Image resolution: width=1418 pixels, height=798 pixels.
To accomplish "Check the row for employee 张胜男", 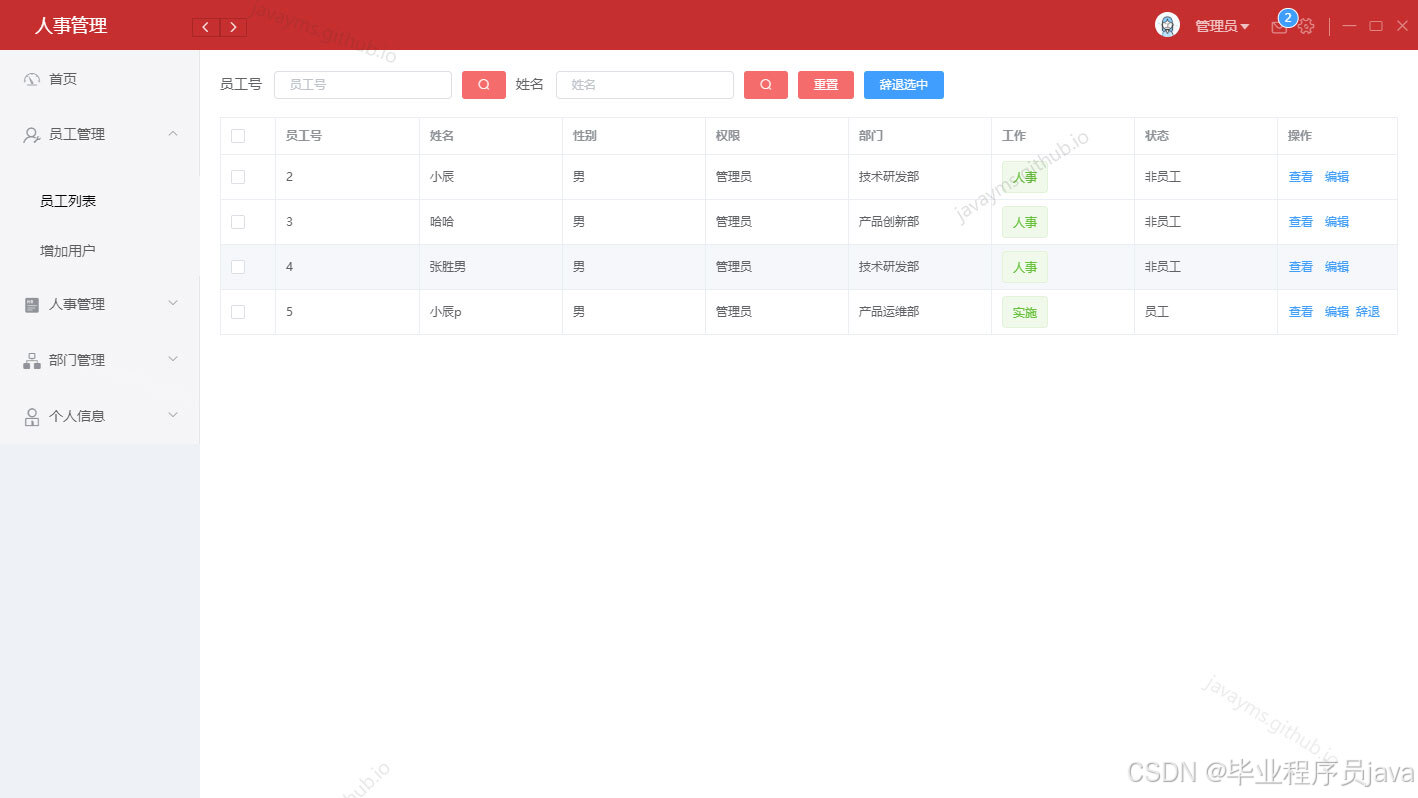I will pos(238,267).
